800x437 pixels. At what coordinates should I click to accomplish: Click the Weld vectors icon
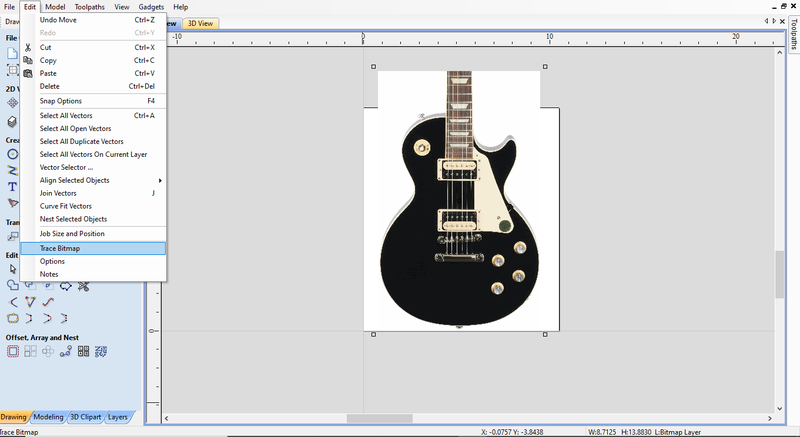pos(13,286)
